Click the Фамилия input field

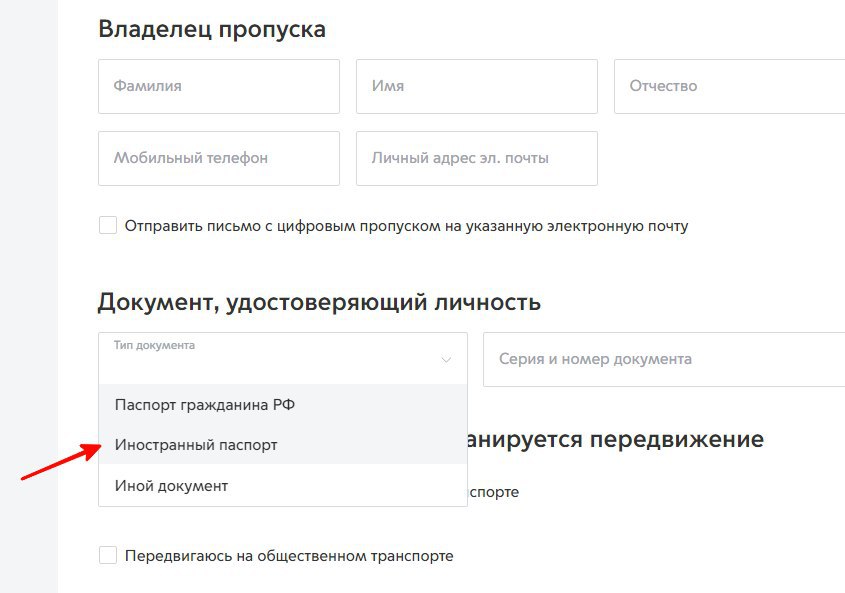pos(219,86)
